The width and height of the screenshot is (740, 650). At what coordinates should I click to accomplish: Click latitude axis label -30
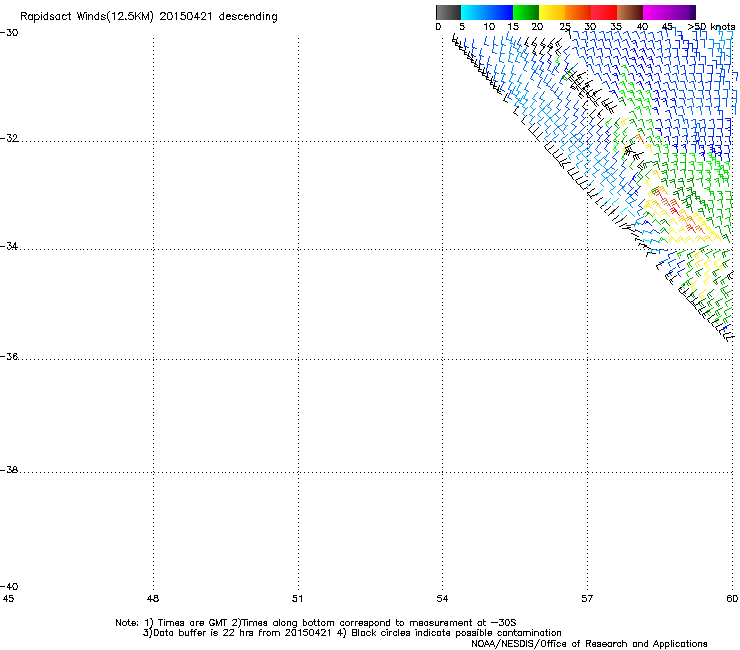click(9, 33)
